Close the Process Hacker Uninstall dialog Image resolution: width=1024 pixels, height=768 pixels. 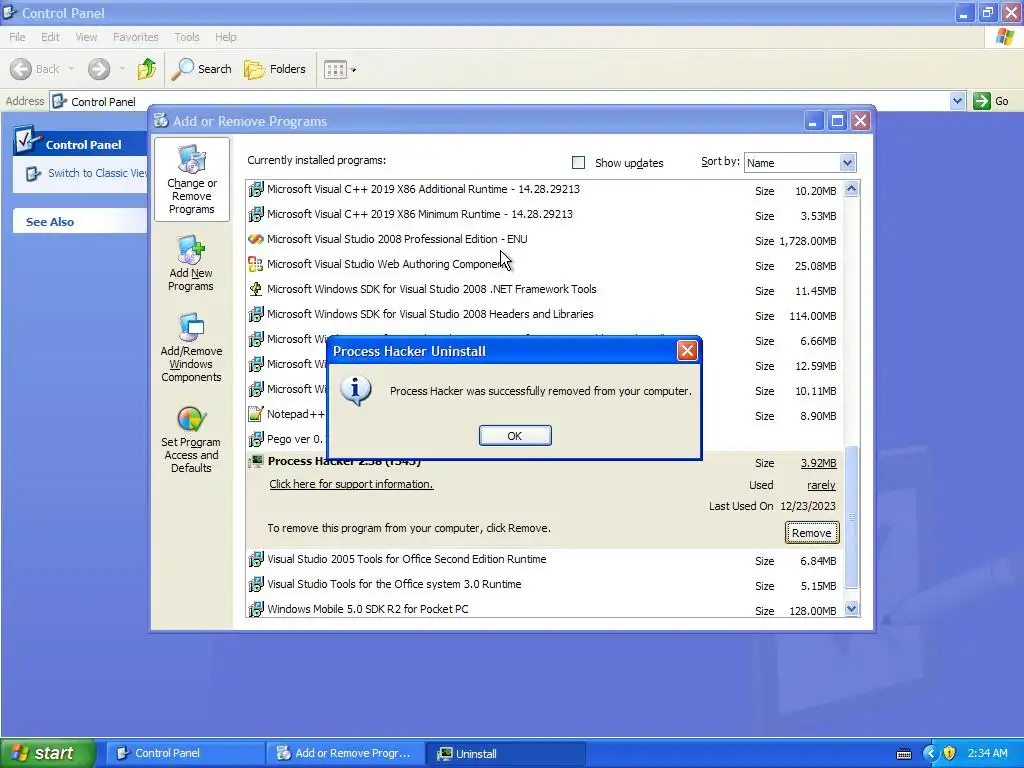coord(686,351)
